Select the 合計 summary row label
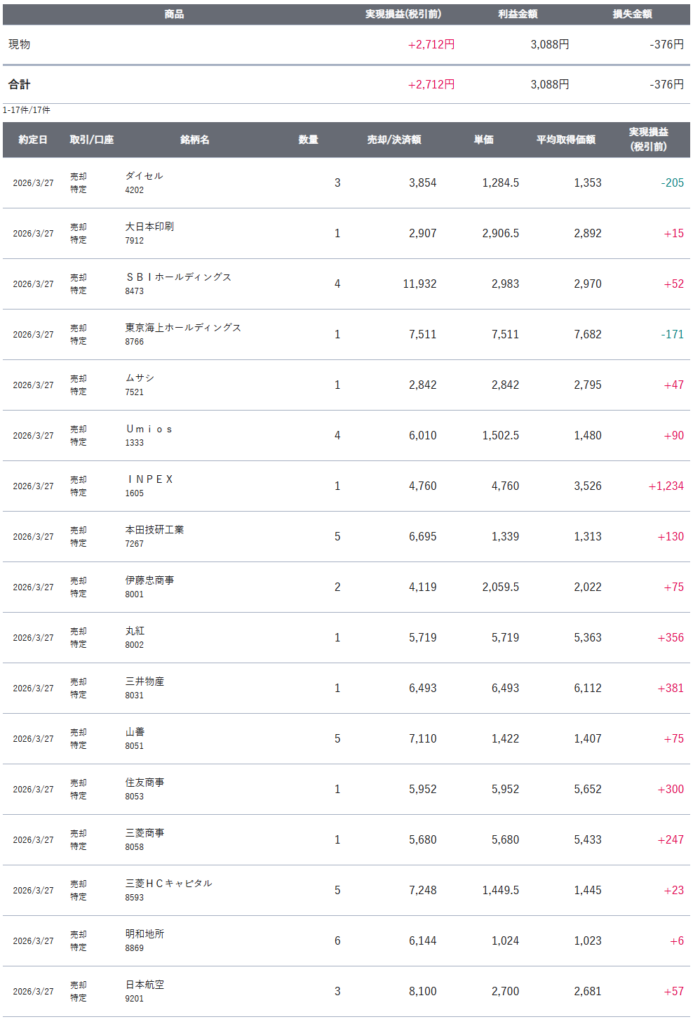This screenshot has height=1024, width=700. [x=19, y=85]
